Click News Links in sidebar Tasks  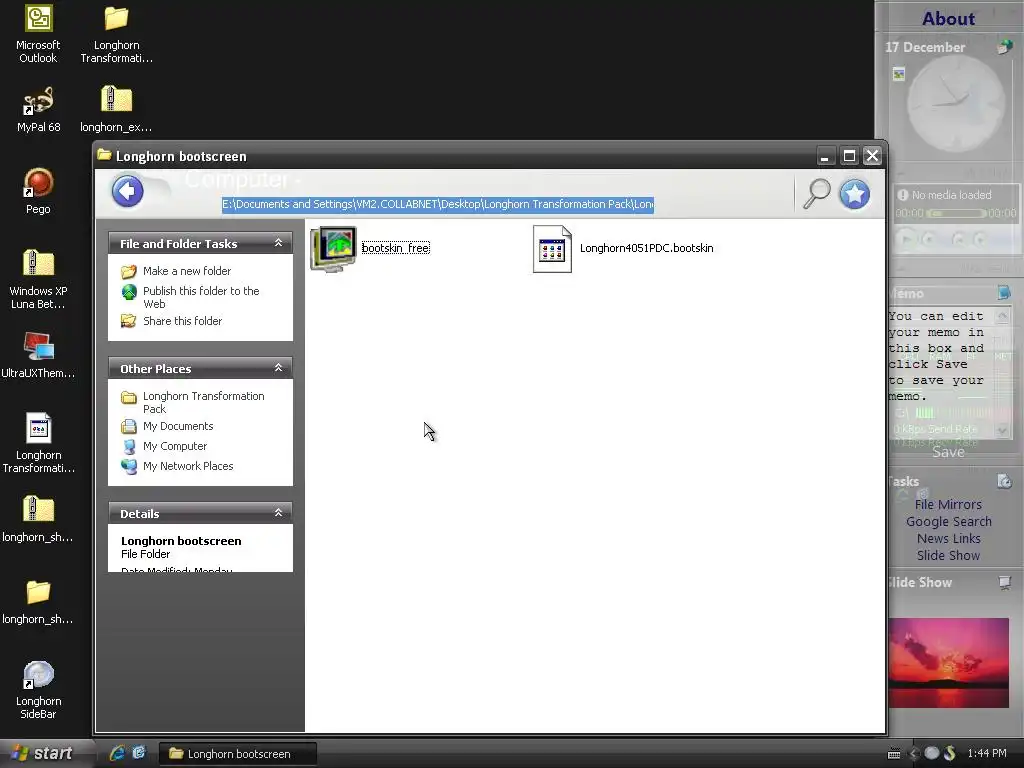pyautogui.click(x=948, y=538)
